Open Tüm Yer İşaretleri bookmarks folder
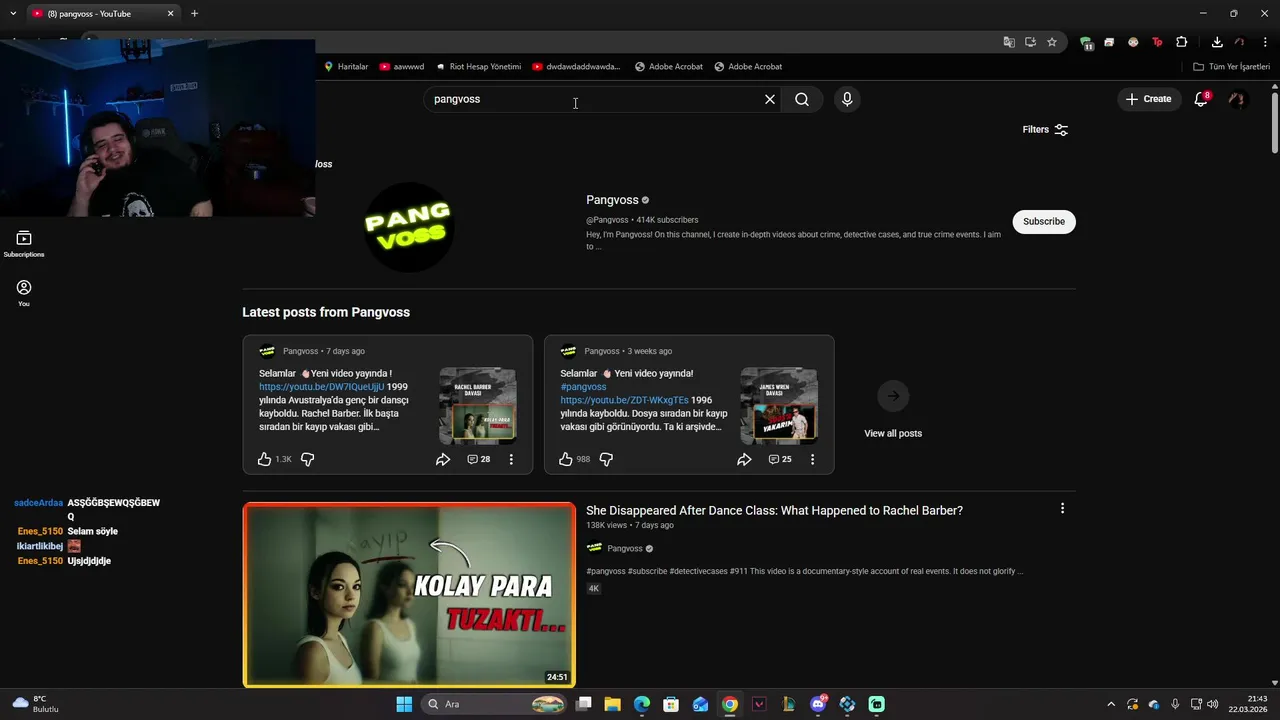The height and width of the screenshot is (720, 1280). pos(1232,67)
